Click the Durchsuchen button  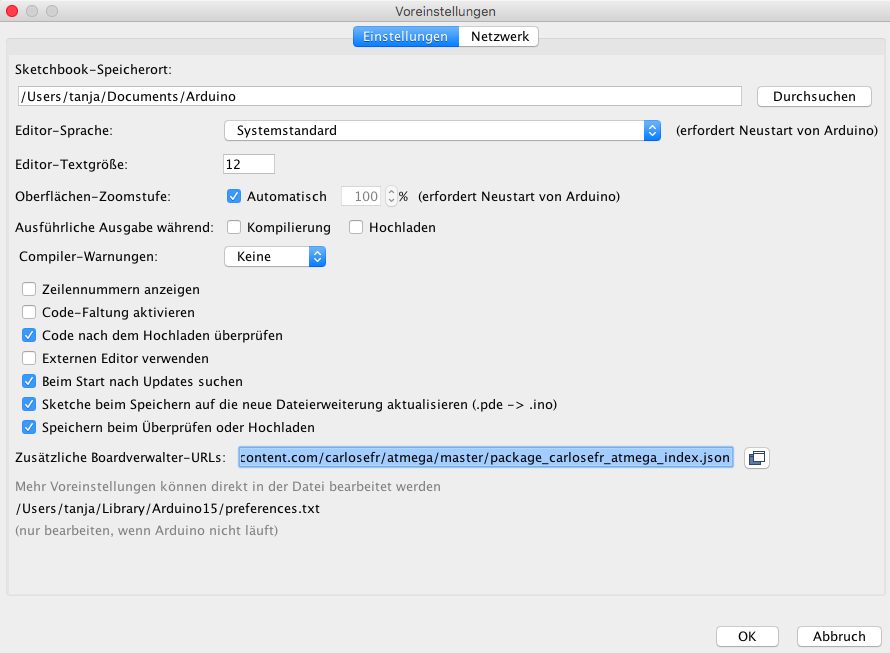pyautogui.click(x=814, y=97)
